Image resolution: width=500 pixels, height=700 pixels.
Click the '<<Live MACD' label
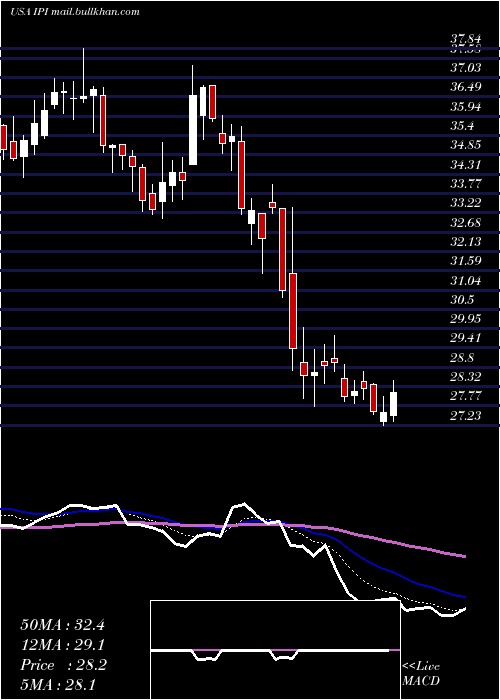(x=421, y=674)
